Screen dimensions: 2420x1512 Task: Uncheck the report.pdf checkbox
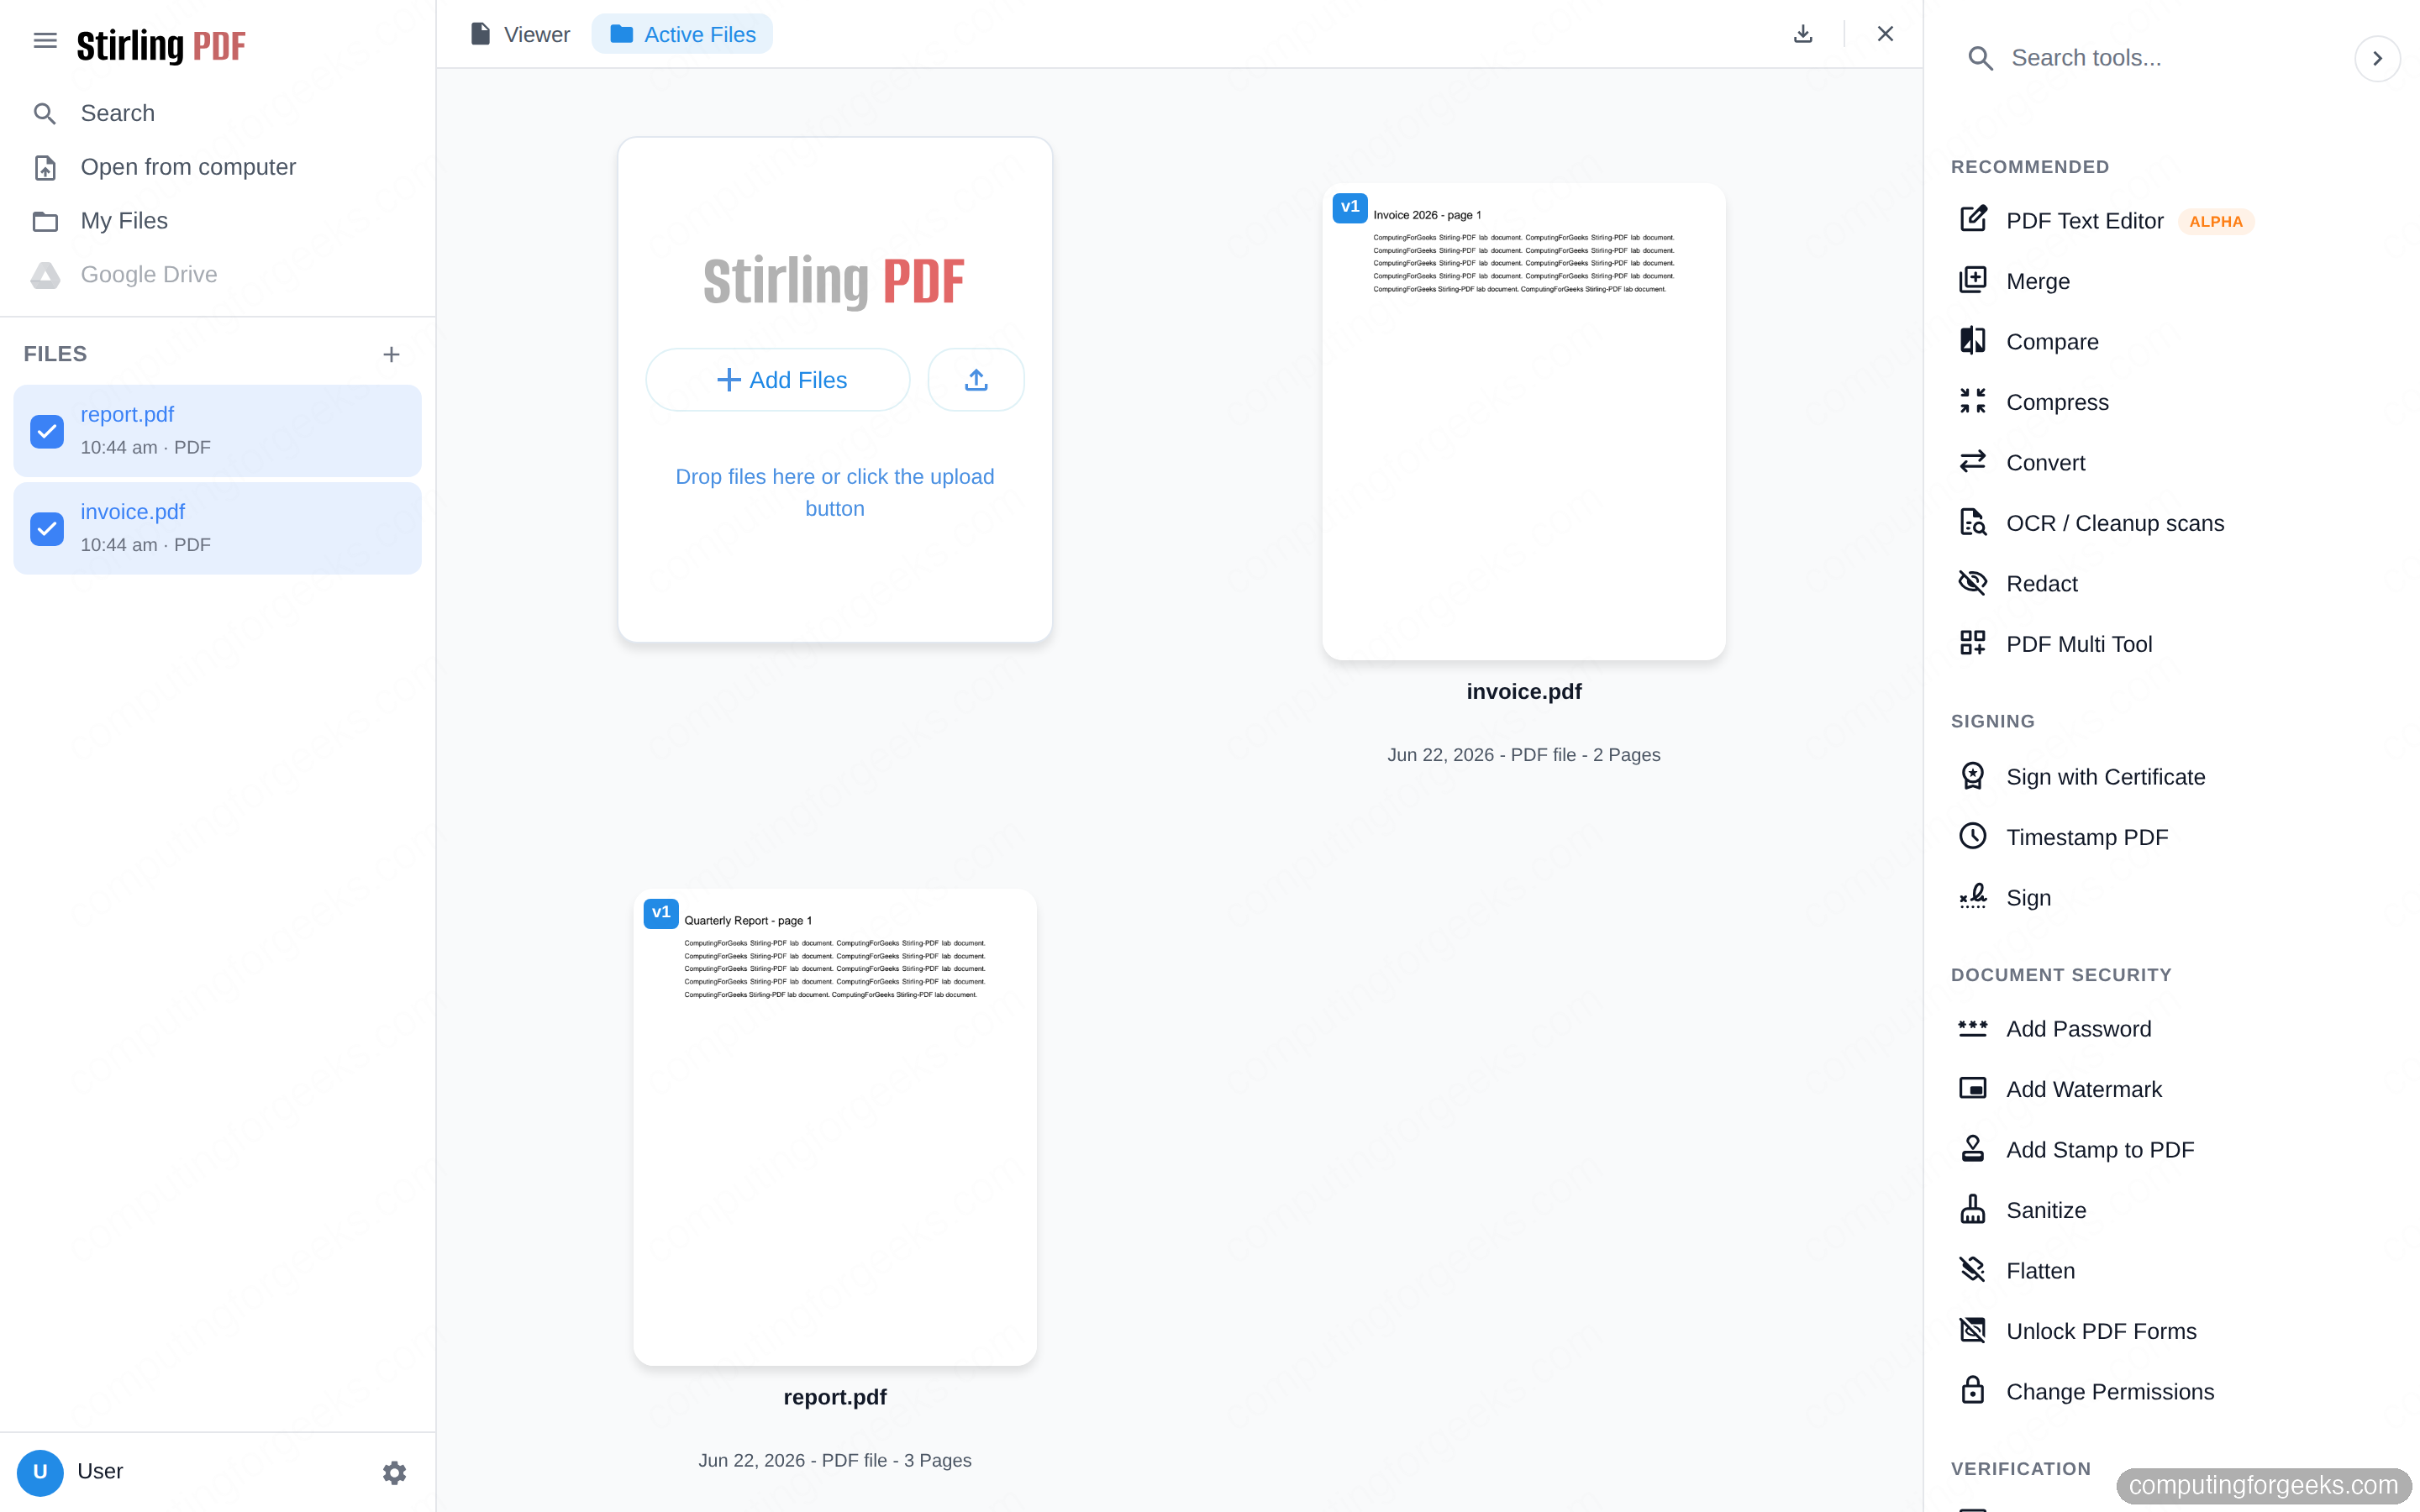[x=47, y=432]
